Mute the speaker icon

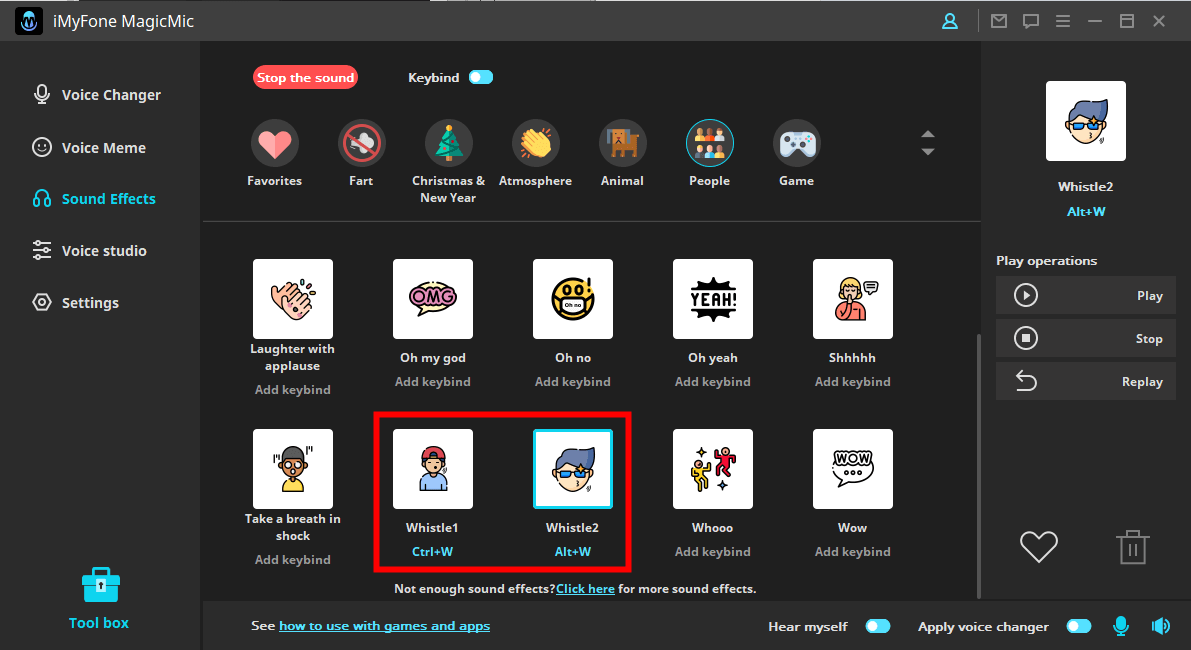[1161, 626]
